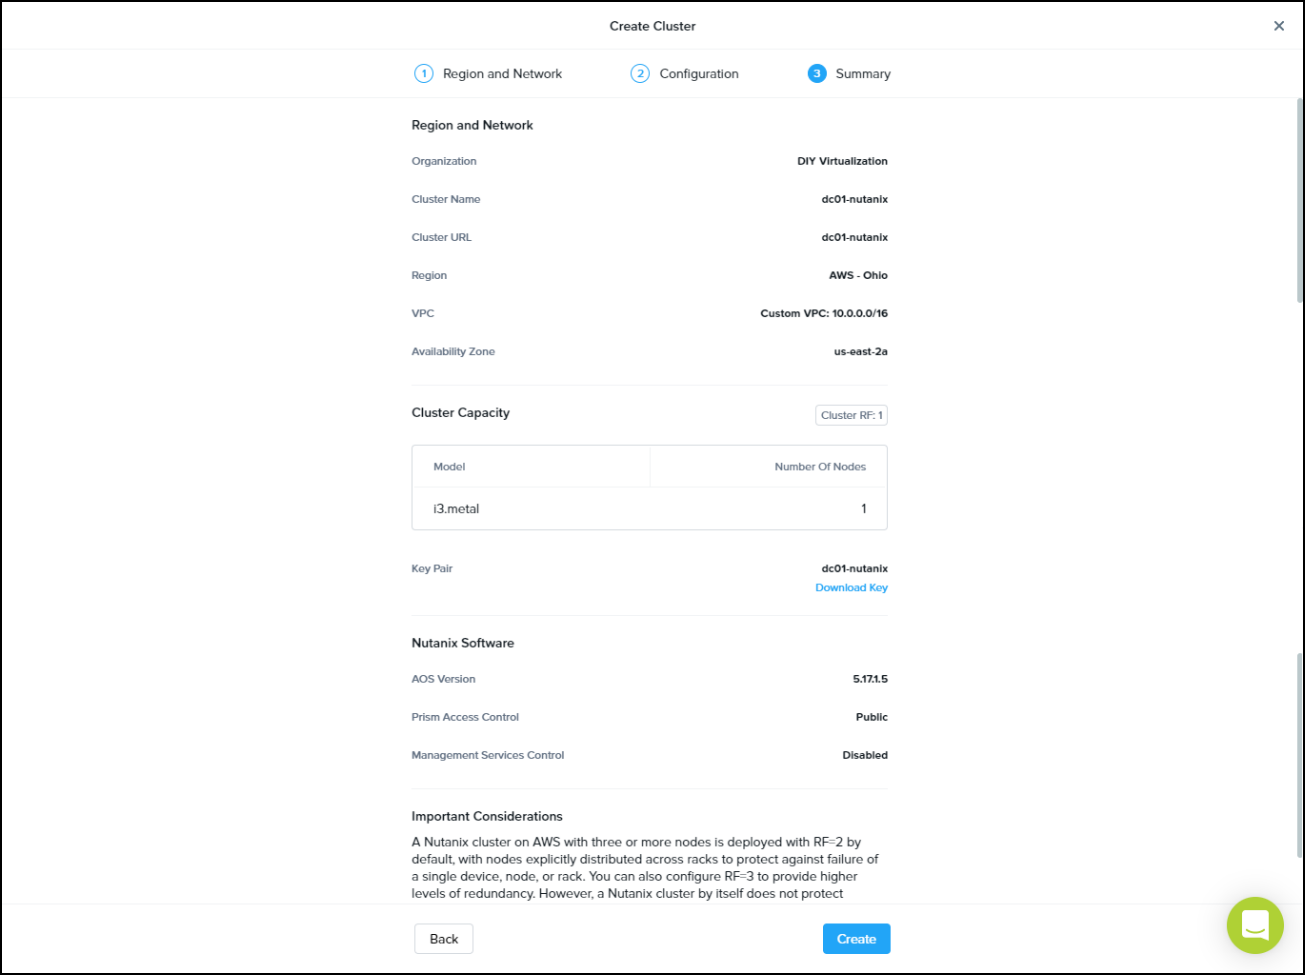Click the step 3 circle icon
The image size is (1305, 975).
tap(817, 74)
